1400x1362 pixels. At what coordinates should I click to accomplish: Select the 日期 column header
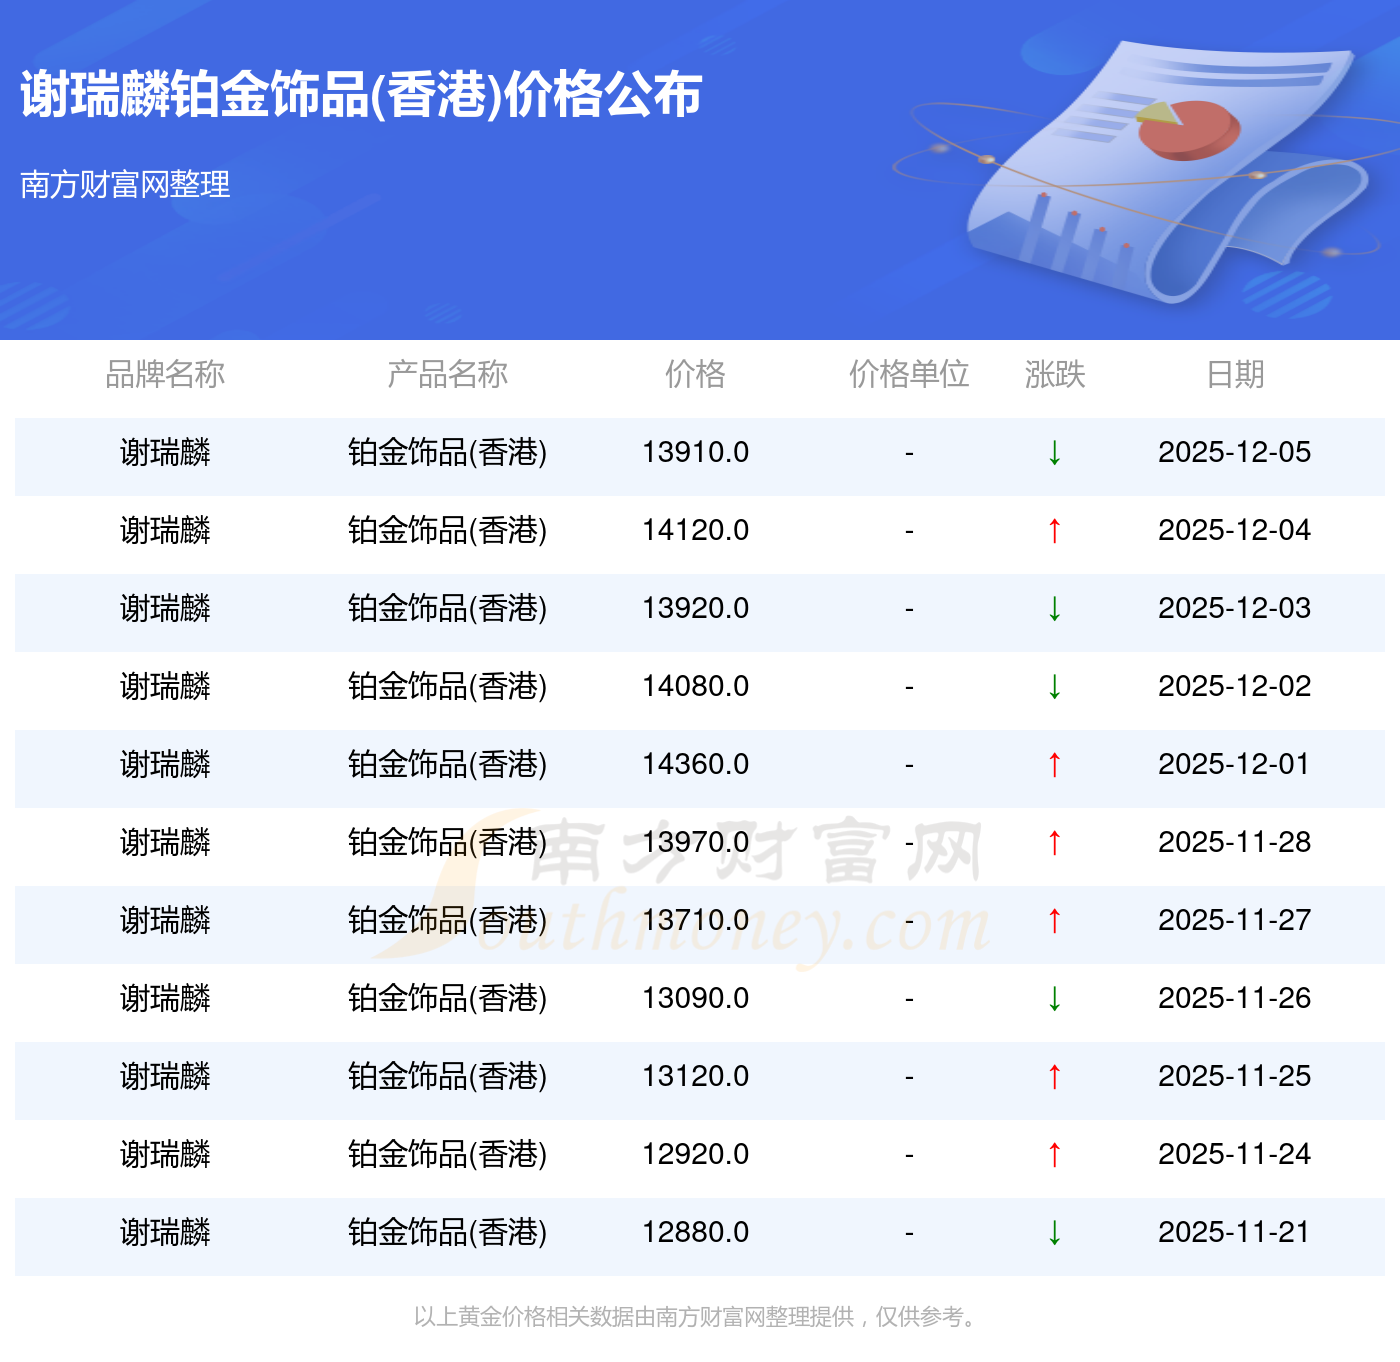pos(1235,374)
